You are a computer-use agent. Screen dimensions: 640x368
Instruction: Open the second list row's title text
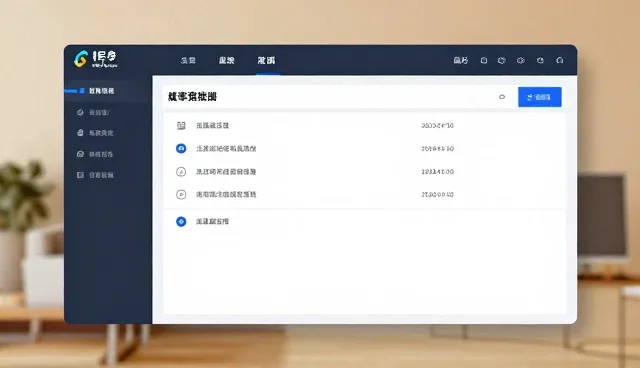[226, 149]
